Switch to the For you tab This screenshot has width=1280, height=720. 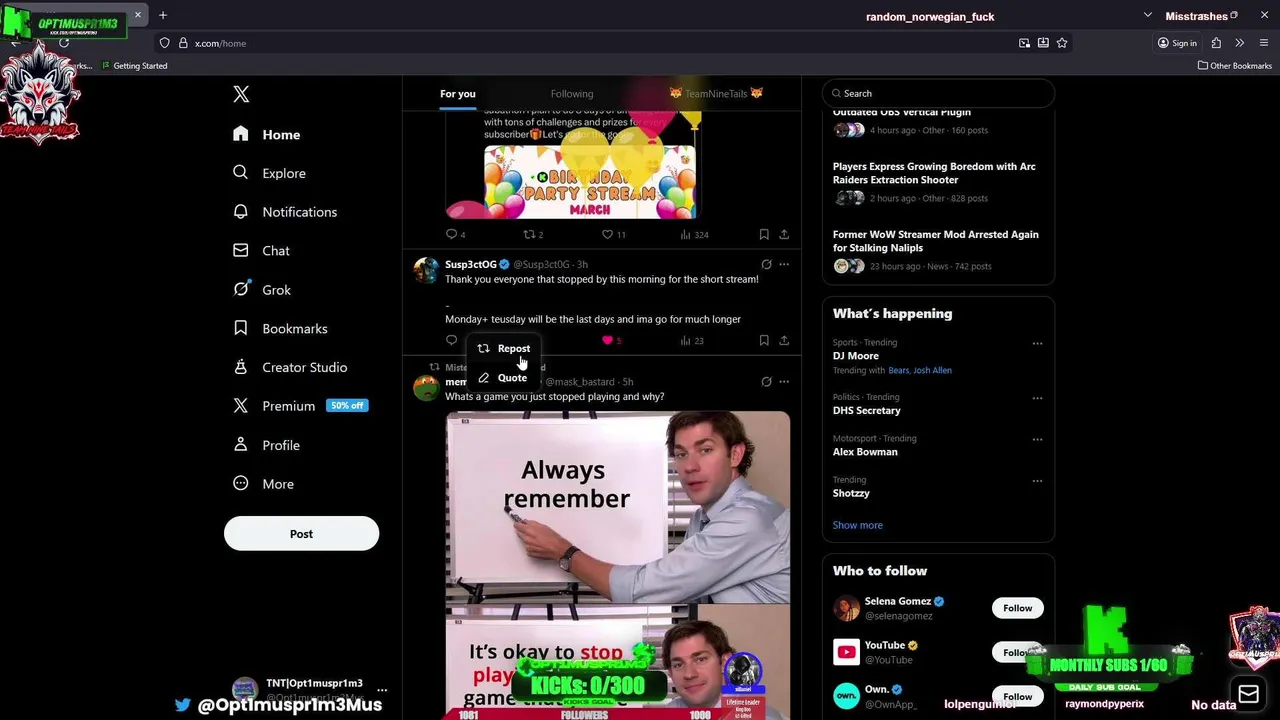click(458, 94)
